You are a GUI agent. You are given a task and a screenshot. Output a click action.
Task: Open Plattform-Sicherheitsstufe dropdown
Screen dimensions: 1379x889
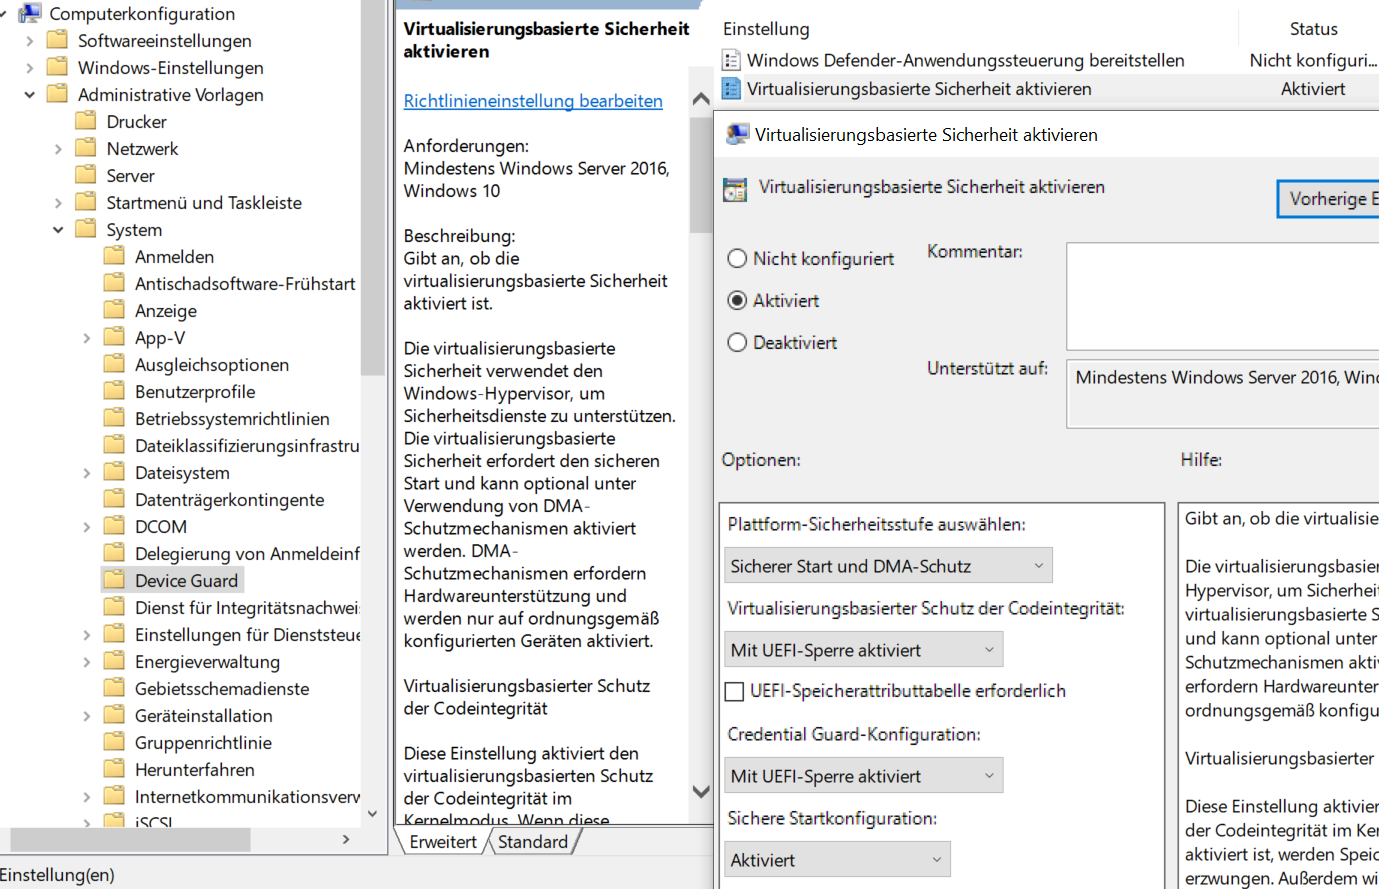coord(888,566)
